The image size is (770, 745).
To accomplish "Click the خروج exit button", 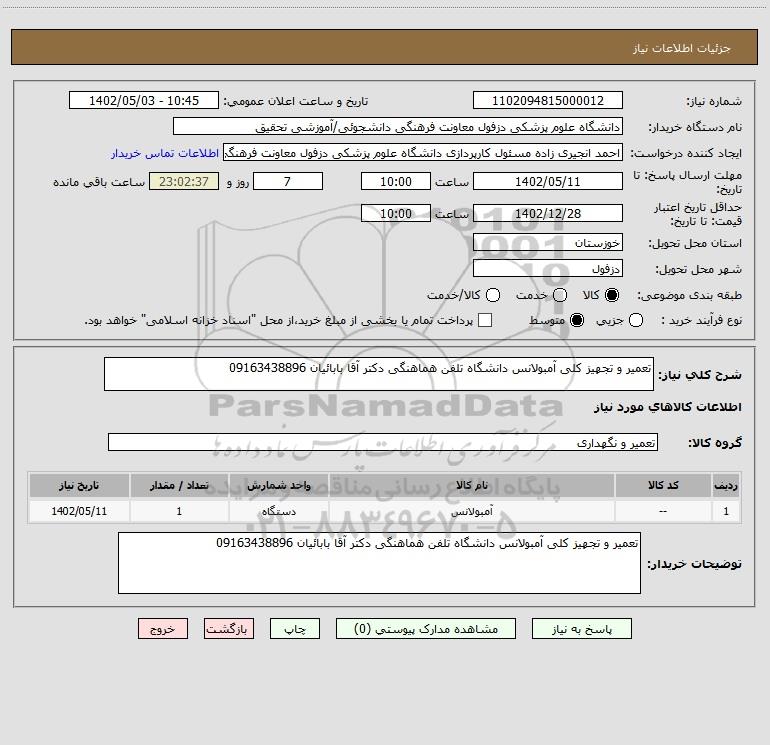I will pos(163,629).
